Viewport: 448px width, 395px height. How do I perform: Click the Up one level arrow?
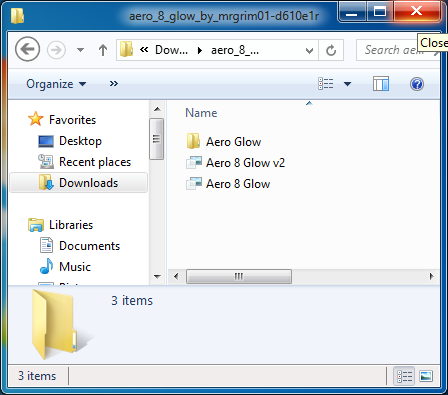click(103, 50)
